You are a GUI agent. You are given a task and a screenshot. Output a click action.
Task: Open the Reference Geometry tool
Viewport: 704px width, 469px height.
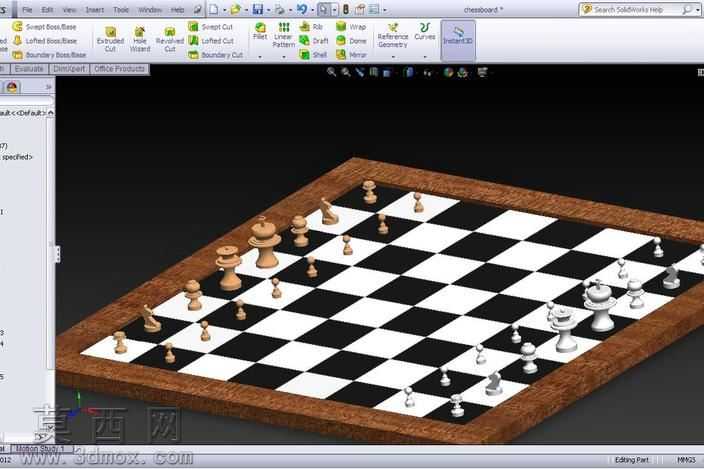pos(393,35)
